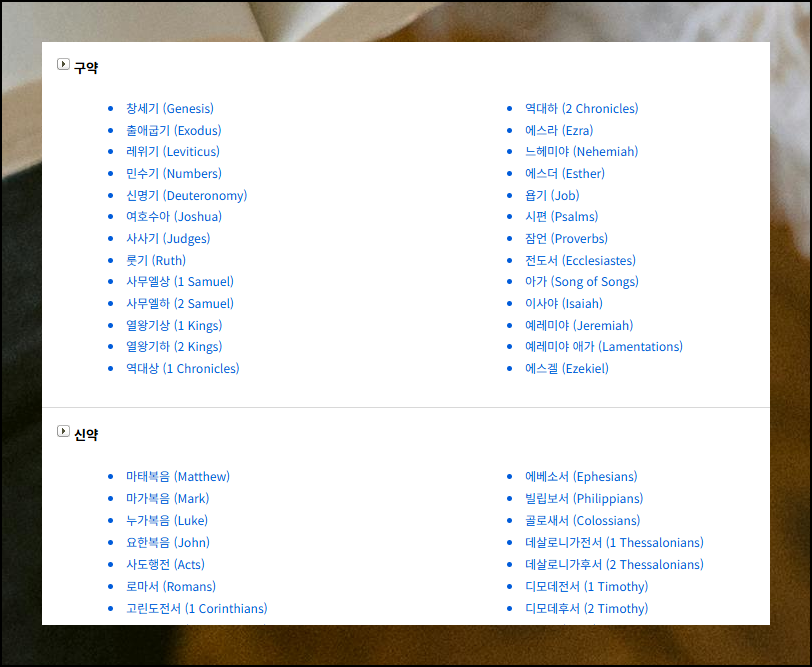Open 에스겔 (Ezekiel) link
The height and width of the screenshot is (667, 812).
567,369
